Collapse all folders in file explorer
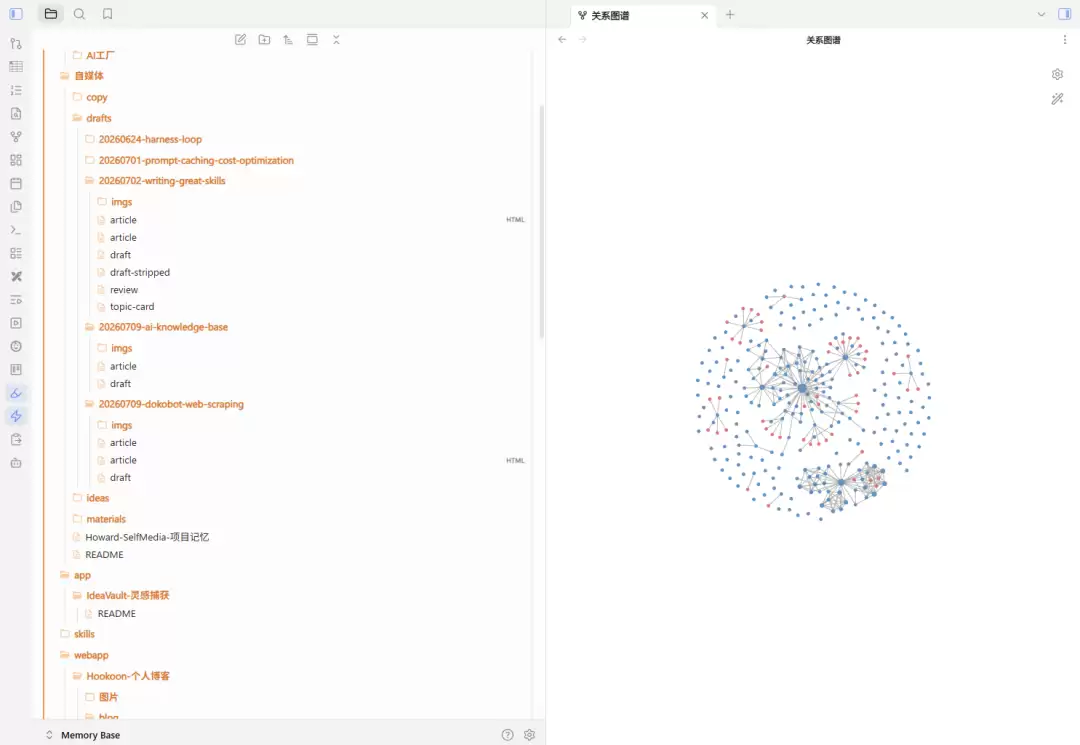The image size is (1080, 745). click(336, 40)
